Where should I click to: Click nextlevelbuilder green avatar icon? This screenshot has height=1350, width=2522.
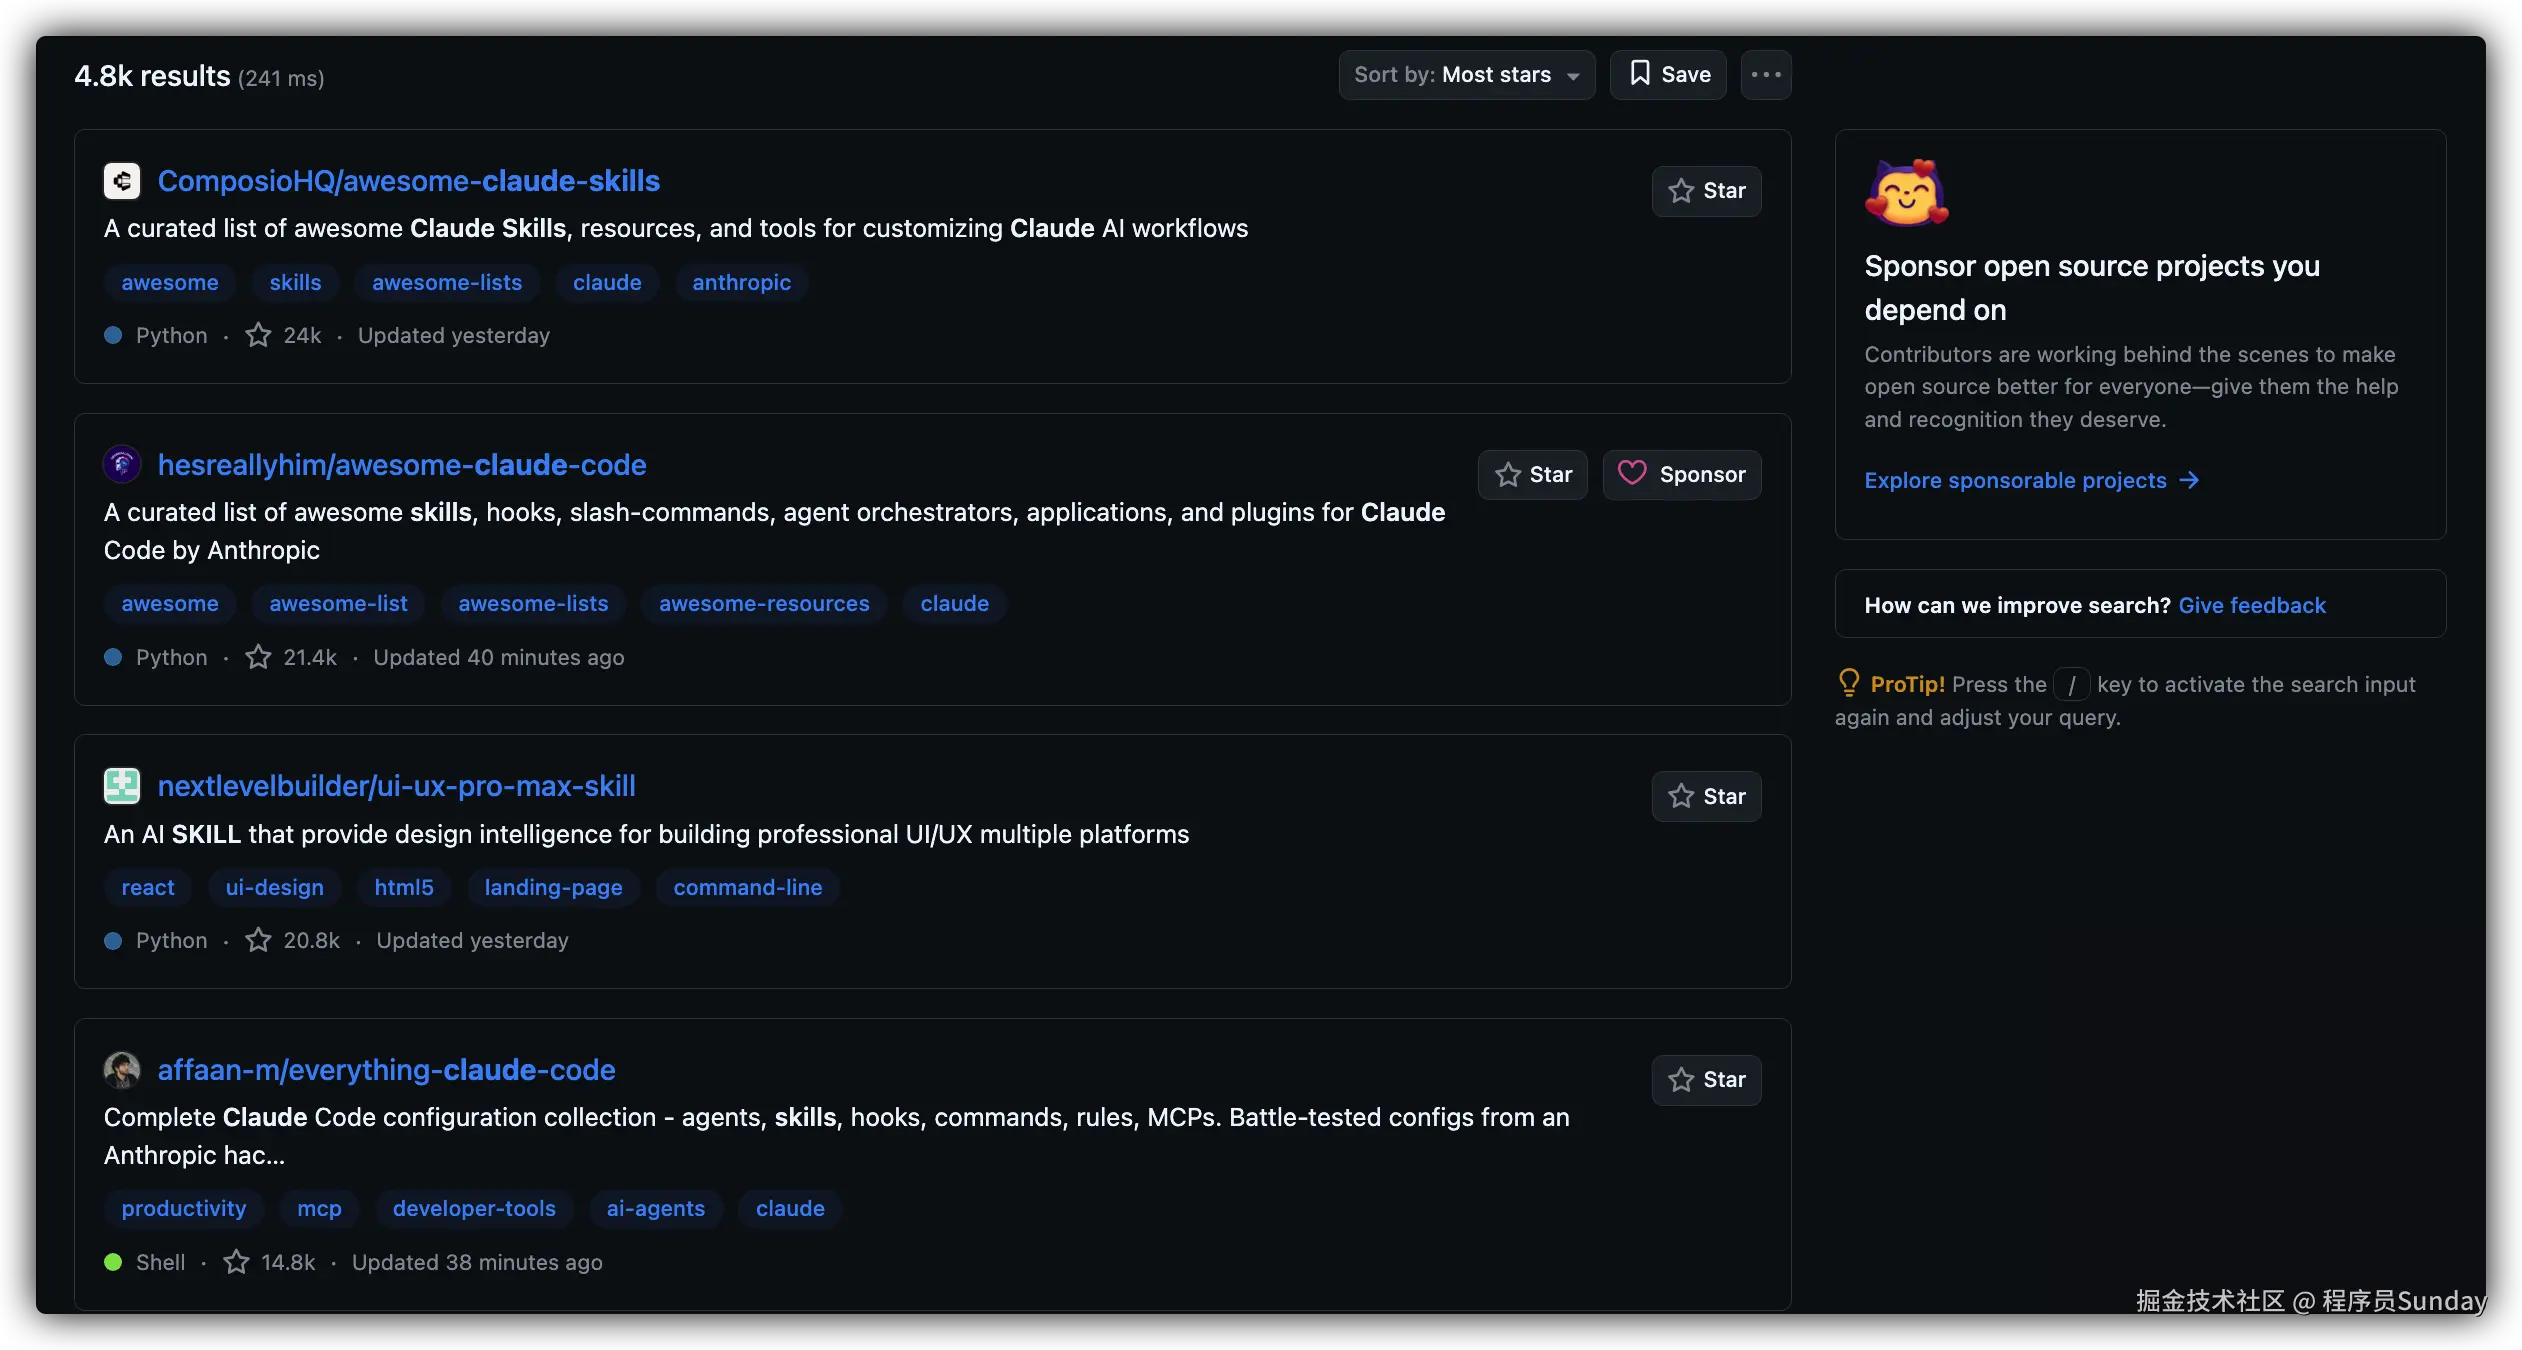click(122, 786)
